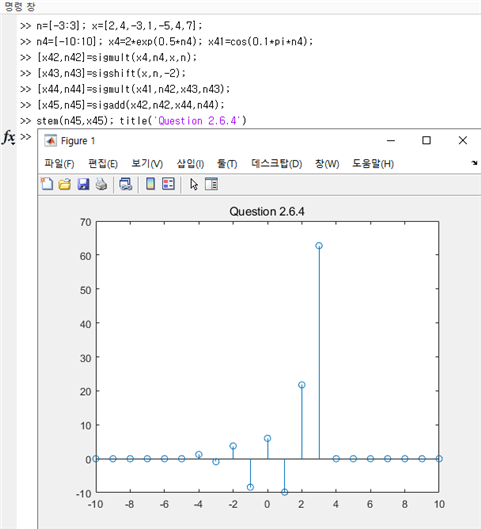The image size is (481, 529).
Task: Insert a colorbar using the toolbar icon
Action: coord(150,184)
